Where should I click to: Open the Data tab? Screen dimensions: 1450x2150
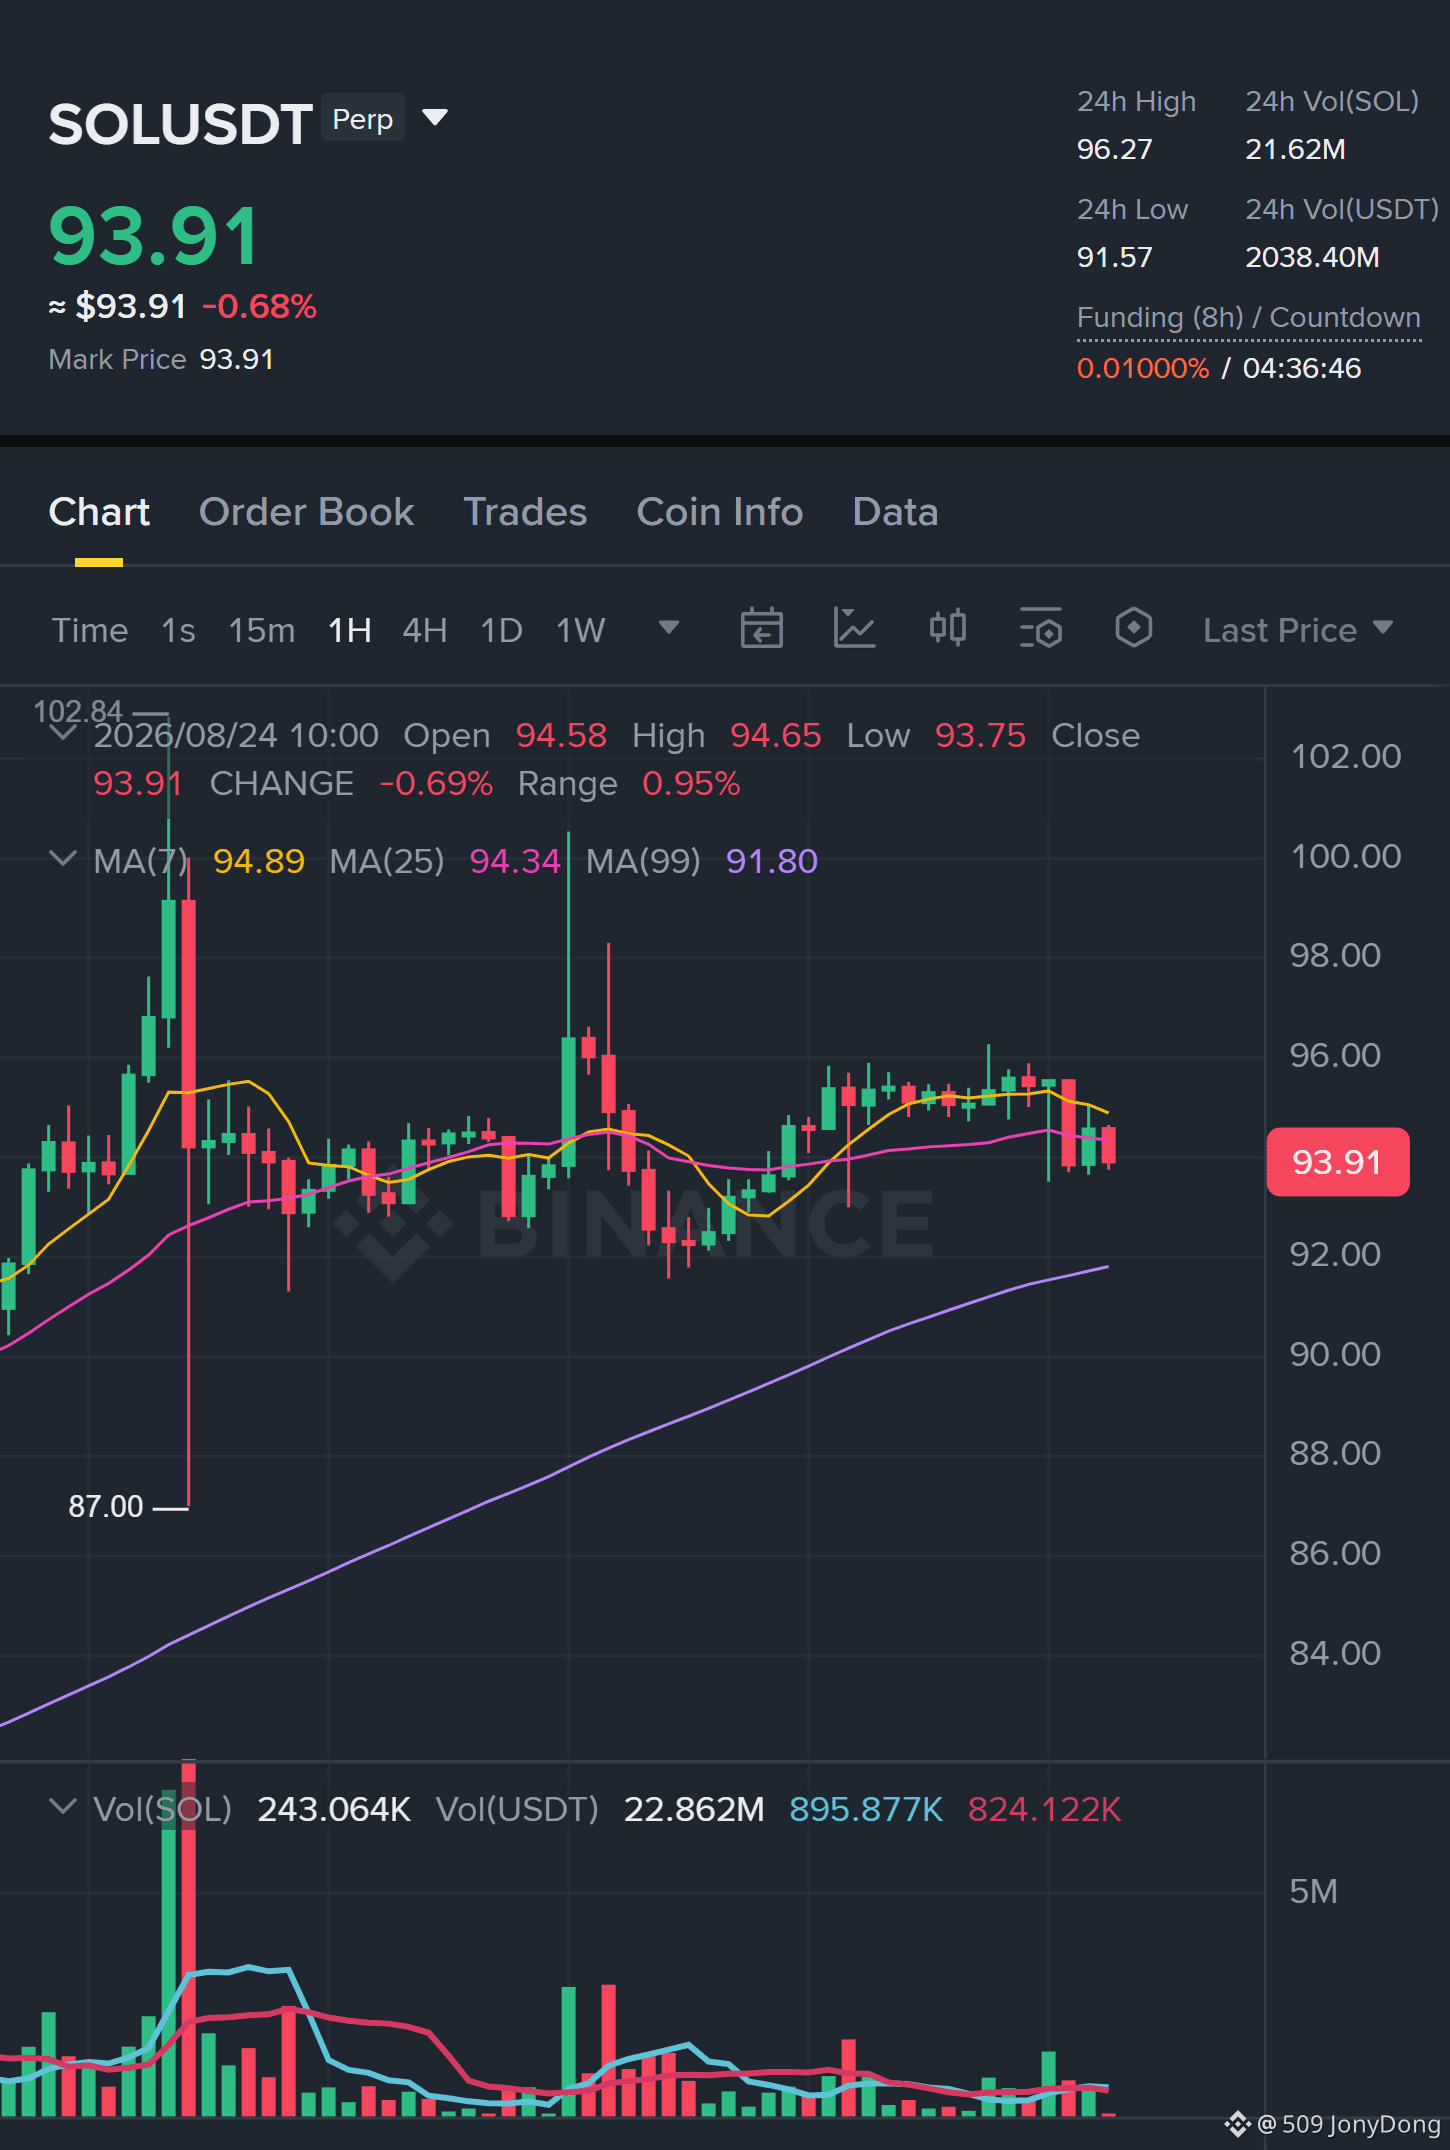pyautogui.click(x=895, y=512)
